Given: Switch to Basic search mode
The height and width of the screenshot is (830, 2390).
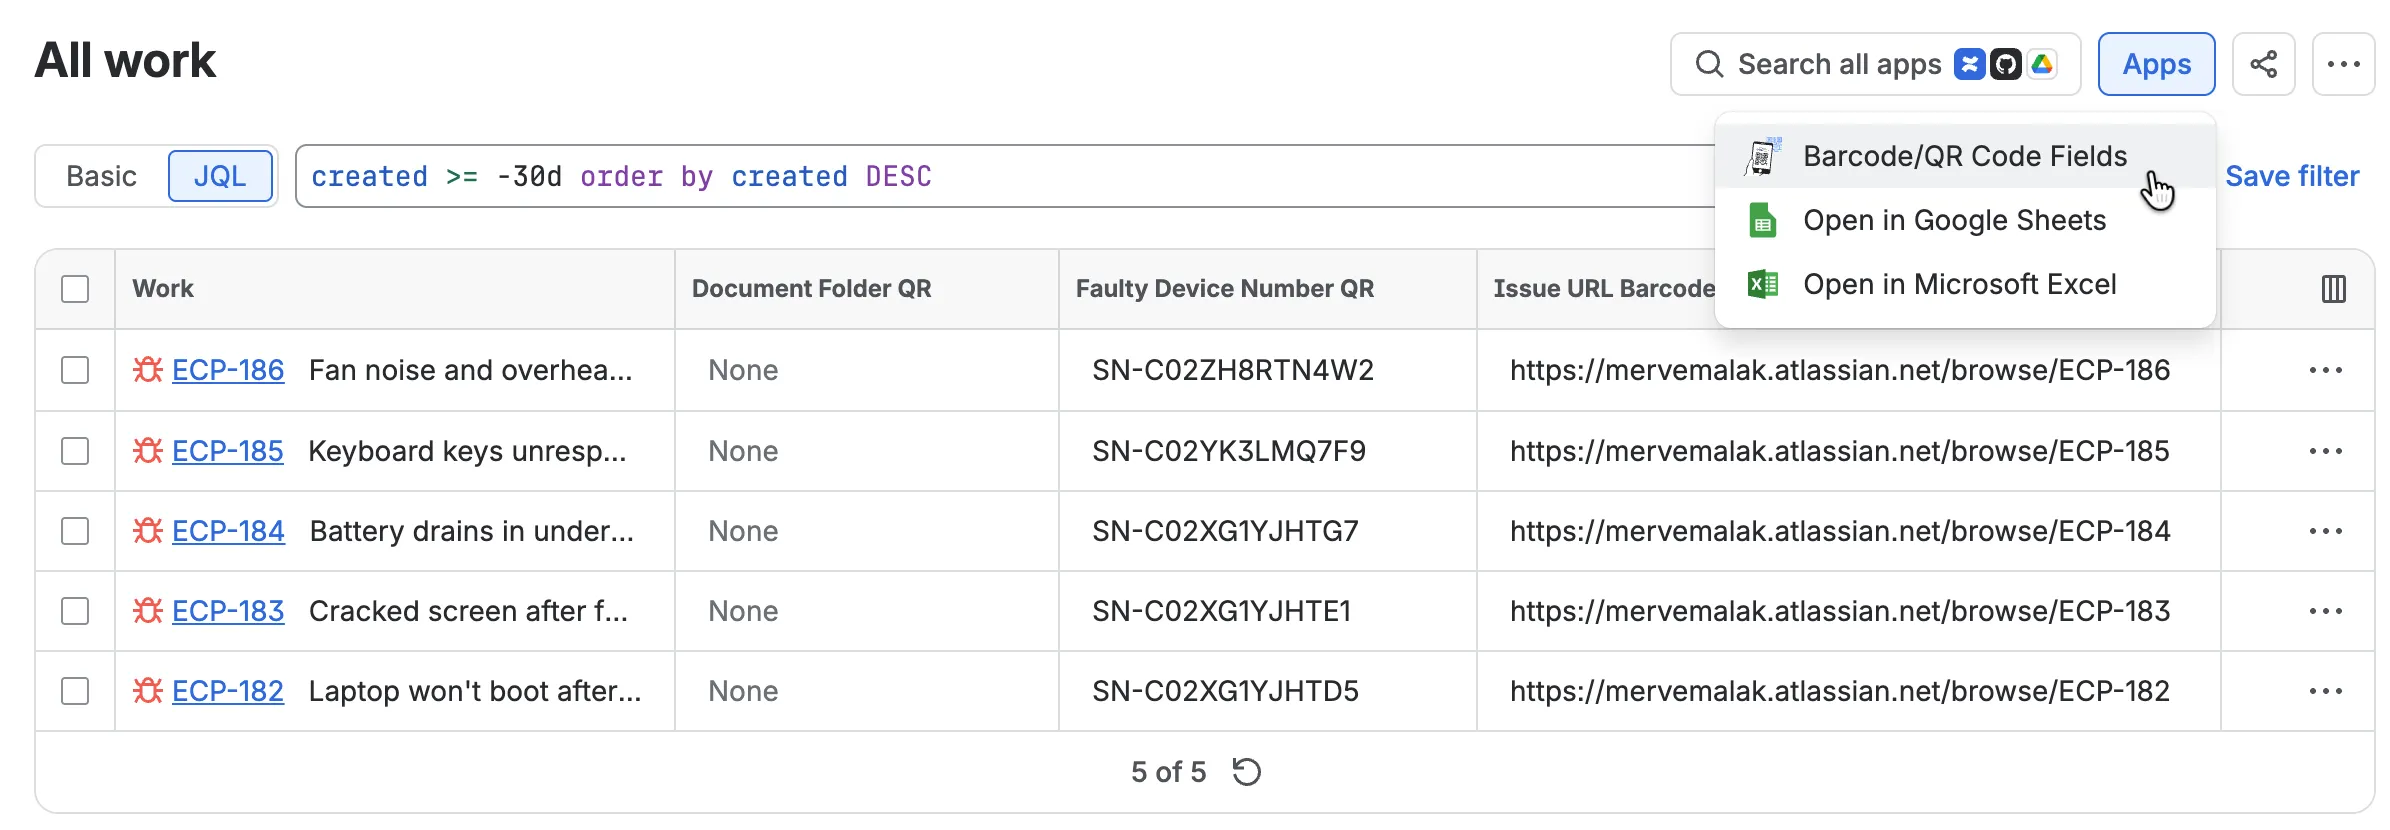Looking at the screenshot, I should pyautogui.click(x=101, y=176).
